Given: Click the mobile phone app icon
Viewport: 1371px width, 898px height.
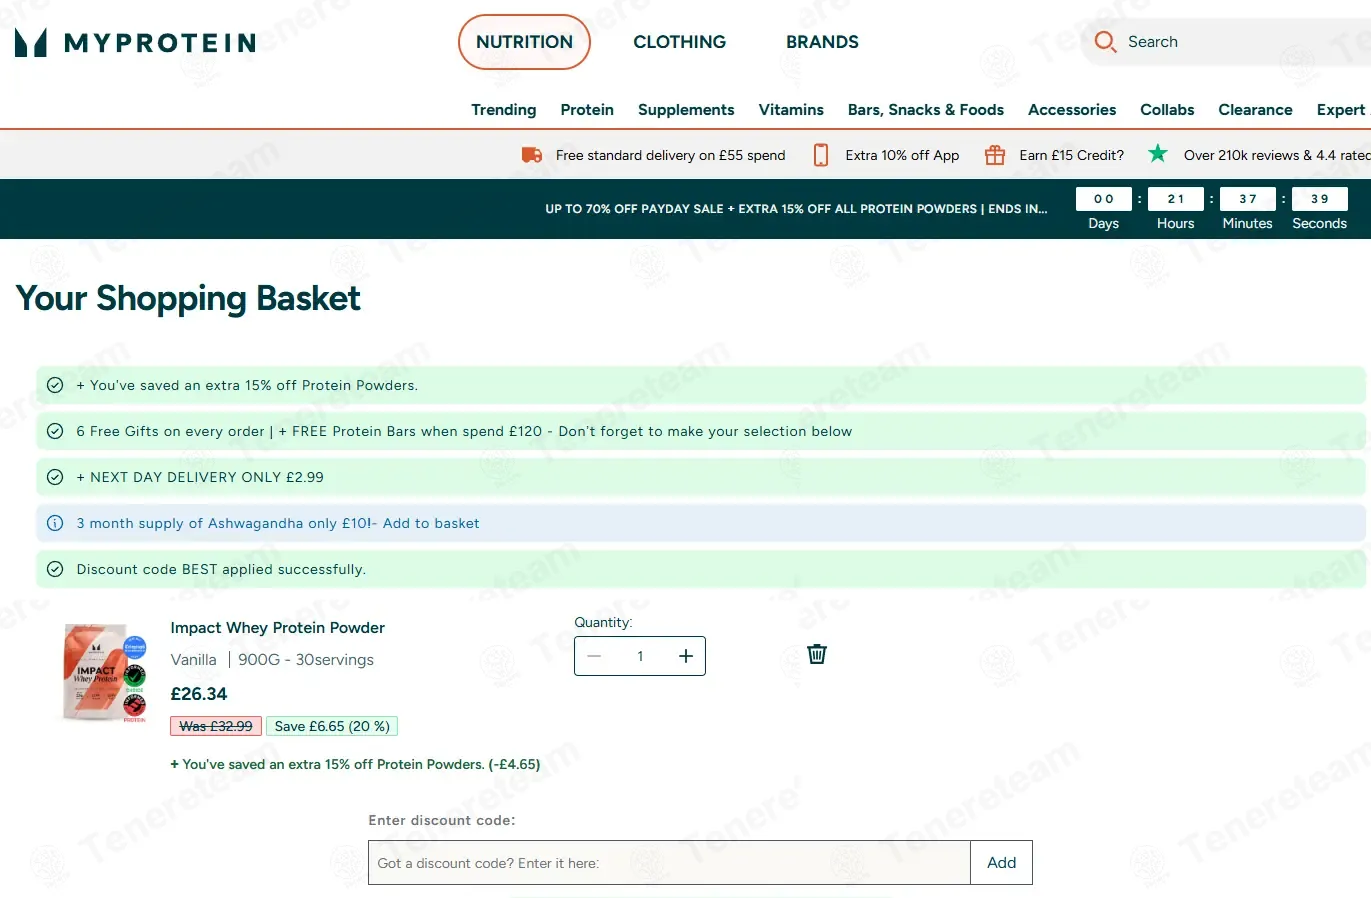Looking at the screenshot, I should click(821, 155).
